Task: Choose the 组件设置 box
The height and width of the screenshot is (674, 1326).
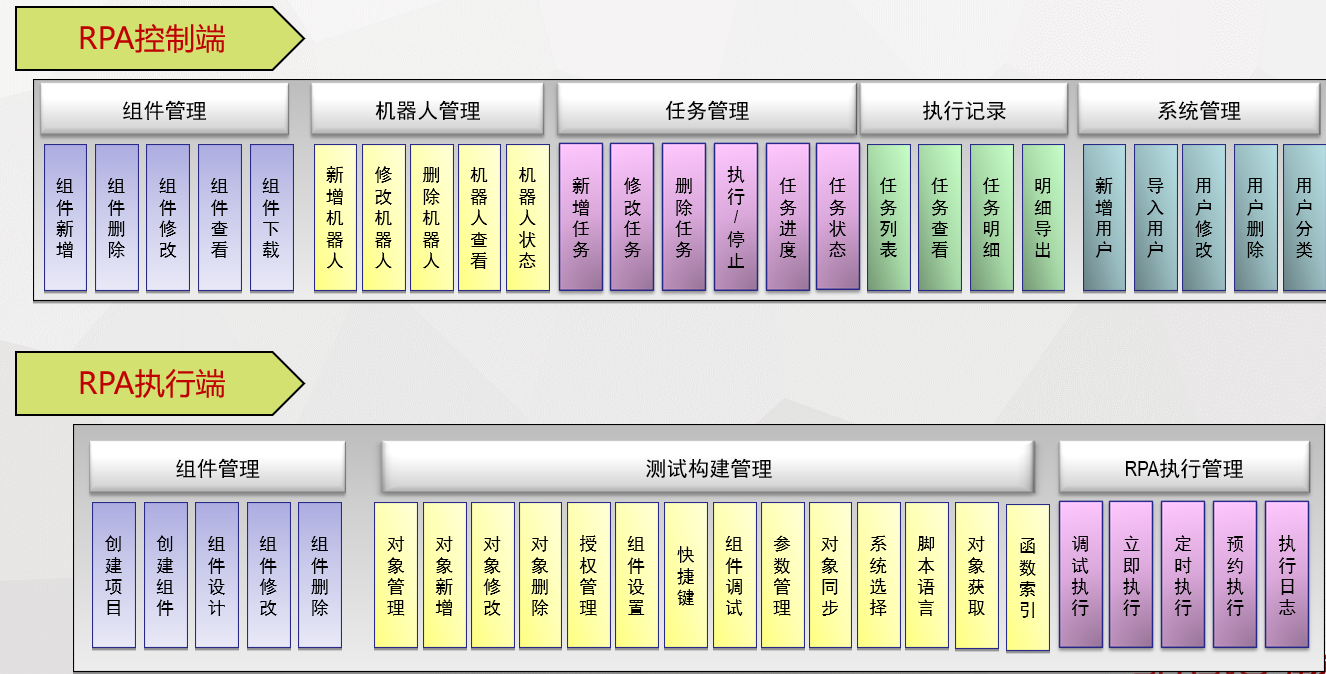Action: pyautogui.click(x=637, y=575)
